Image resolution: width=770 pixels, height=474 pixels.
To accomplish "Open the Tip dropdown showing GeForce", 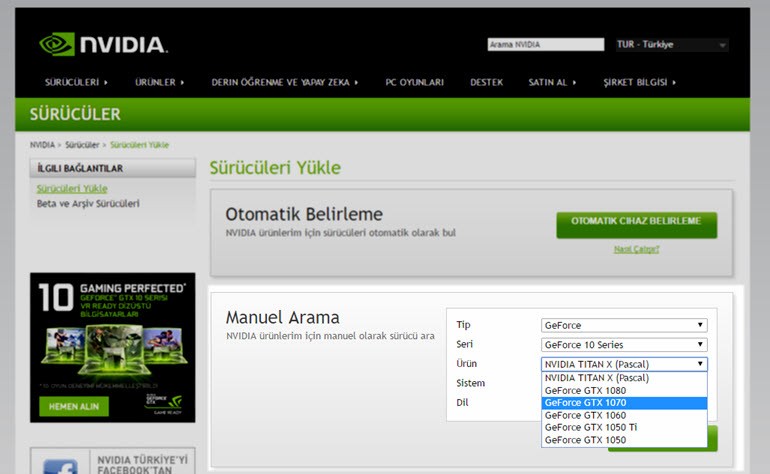I will (x=624, y=325).
